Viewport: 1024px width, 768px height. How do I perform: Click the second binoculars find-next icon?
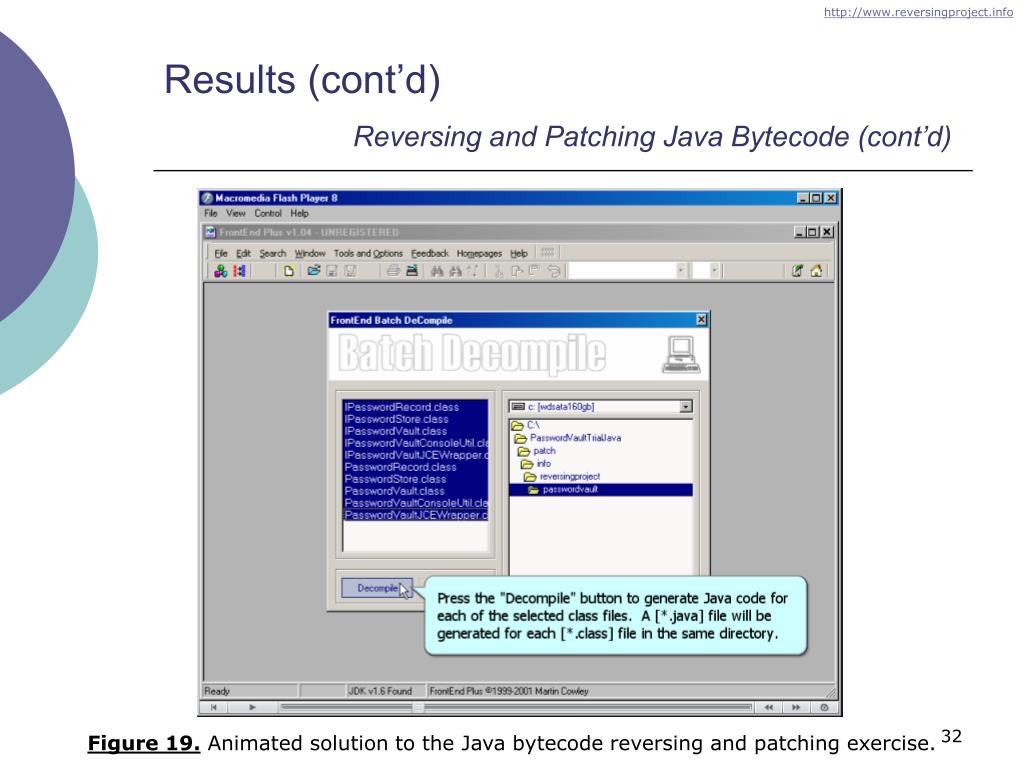[x=456, y=271]
